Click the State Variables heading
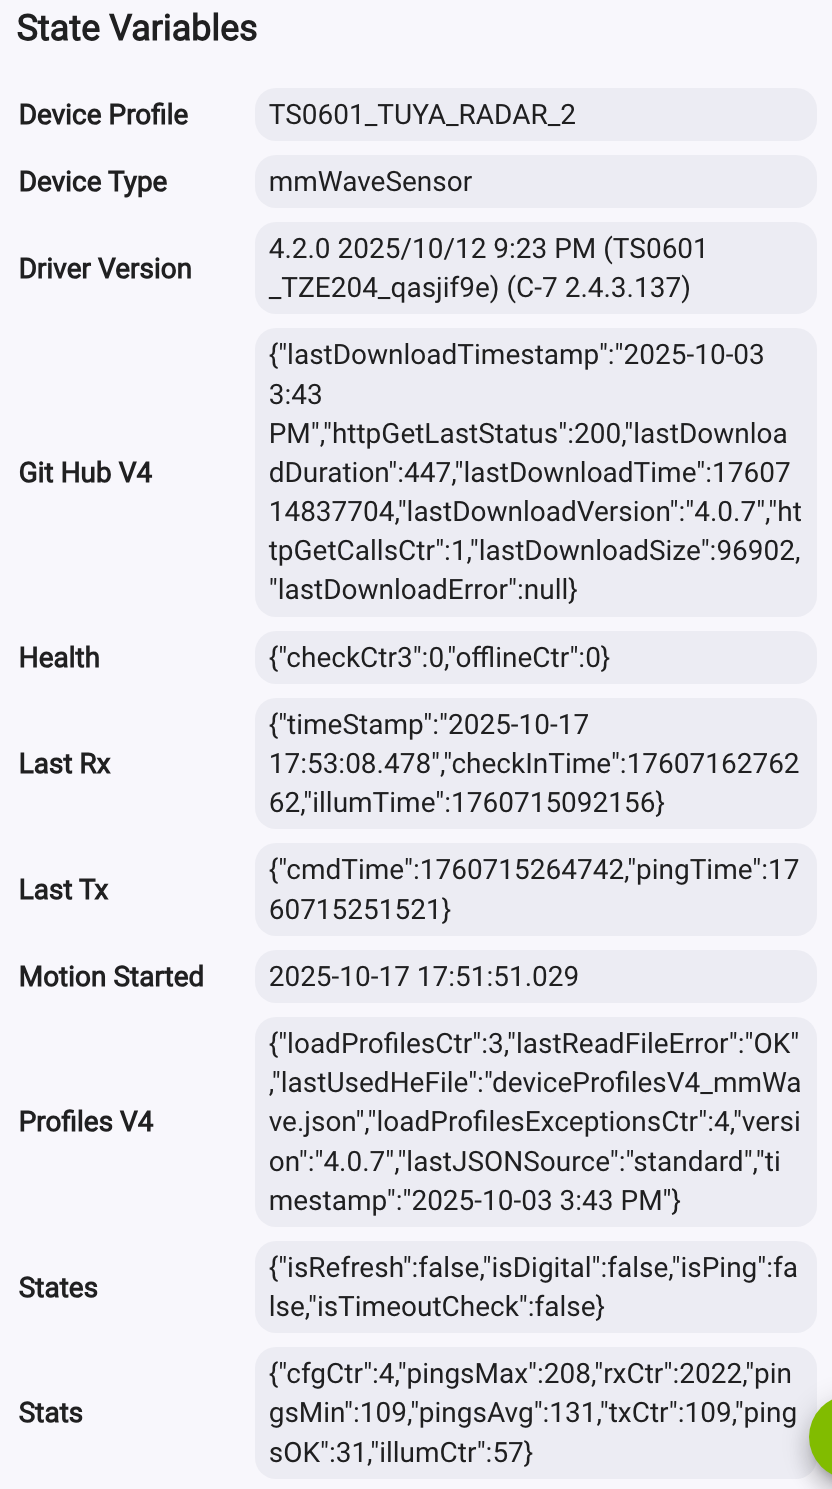Screen dimensions: 832x1489 point(137,28)
